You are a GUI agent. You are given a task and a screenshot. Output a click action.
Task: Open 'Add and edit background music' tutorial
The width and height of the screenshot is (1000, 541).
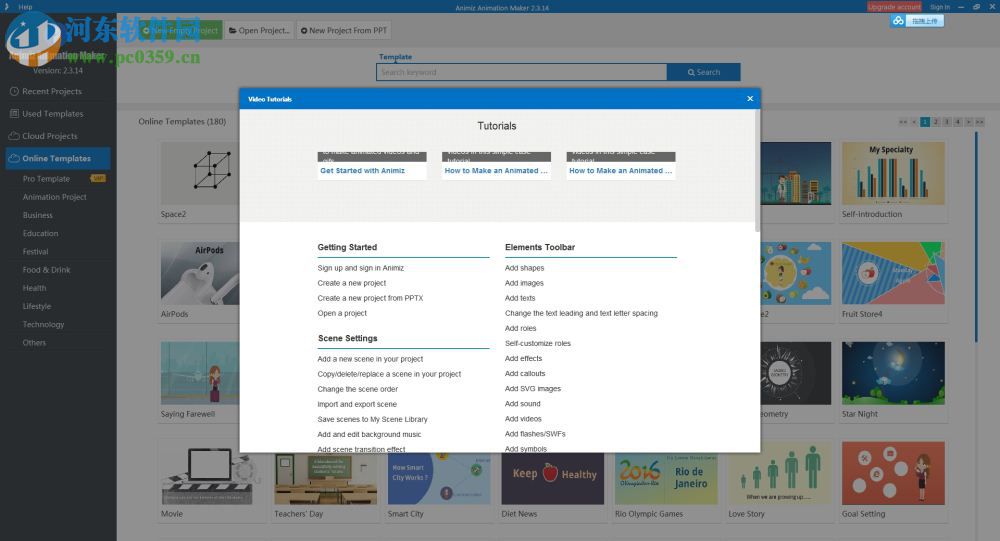coord(369,434)
